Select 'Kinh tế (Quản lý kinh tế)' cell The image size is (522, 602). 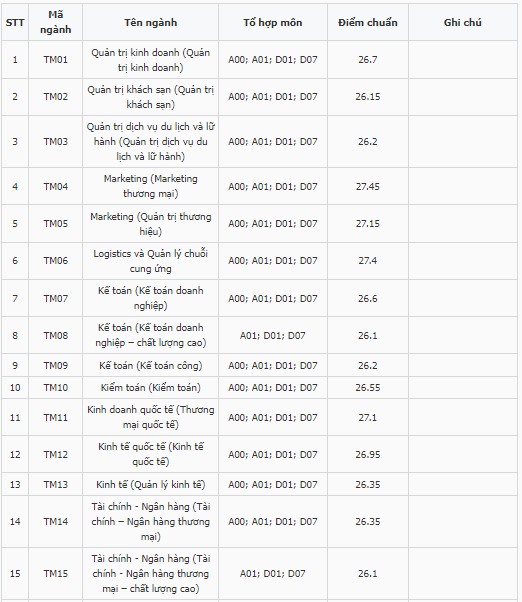point(150,484)
